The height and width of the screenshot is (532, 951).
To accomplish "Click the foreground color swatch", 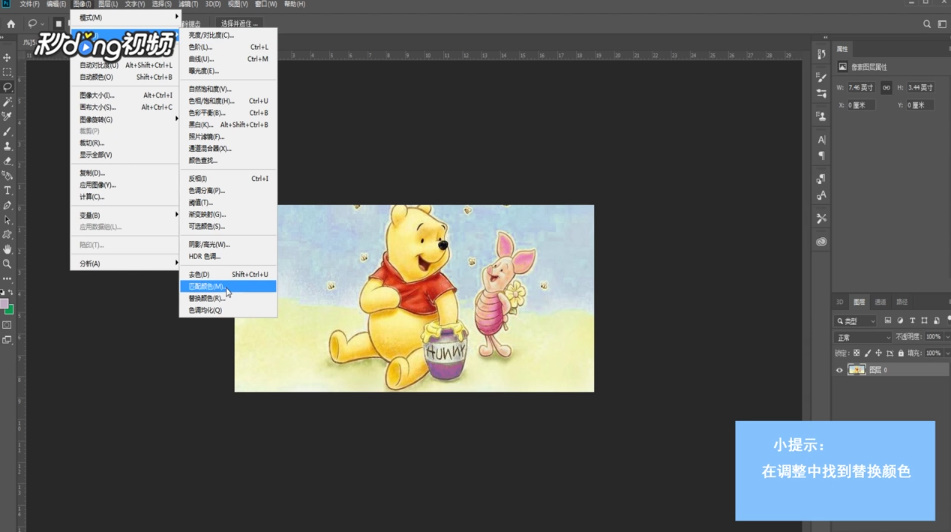I will (4, 303).
